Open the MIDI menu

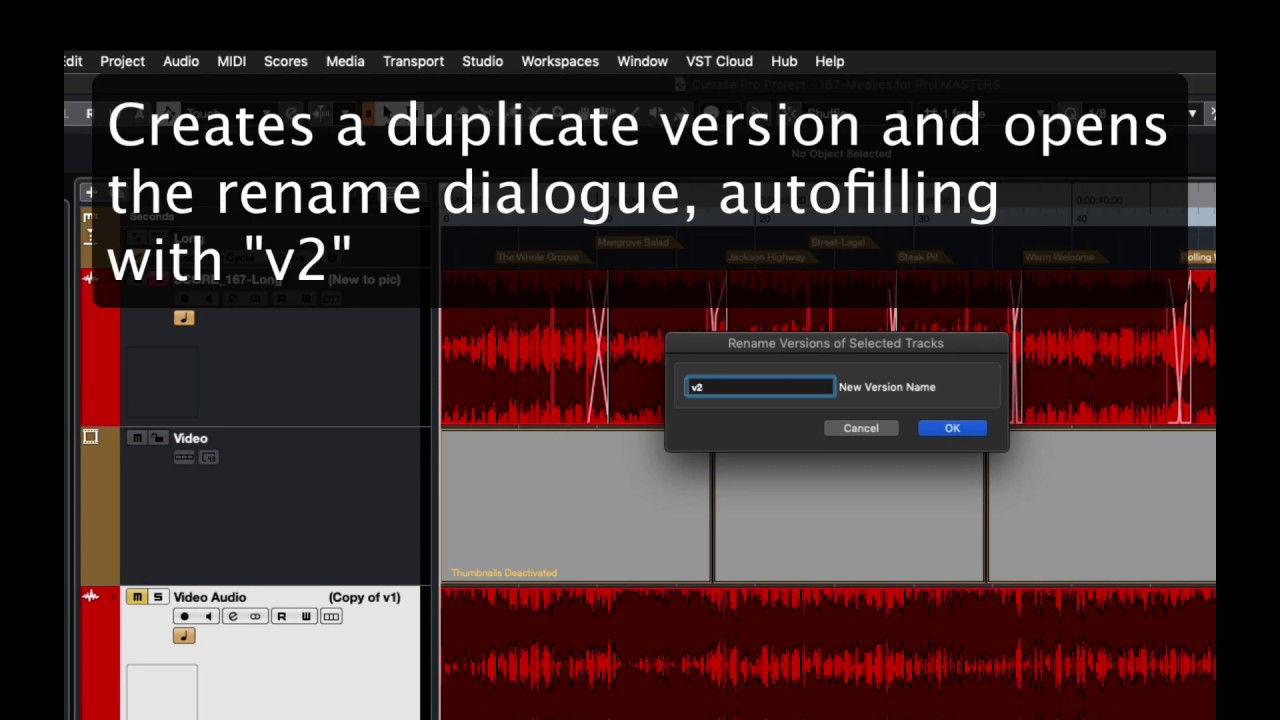pyautogui.click(x=231, y=61)
